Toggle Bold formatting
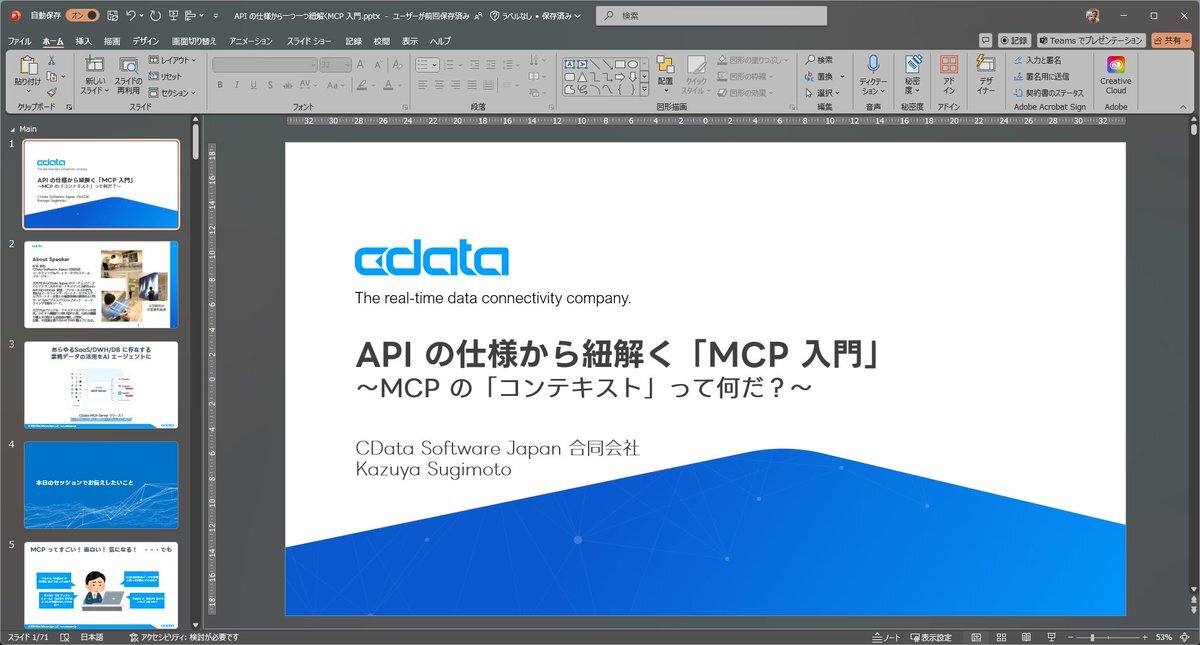The height and width of the screenshot is (645, 1200). [x=219, y=85]
